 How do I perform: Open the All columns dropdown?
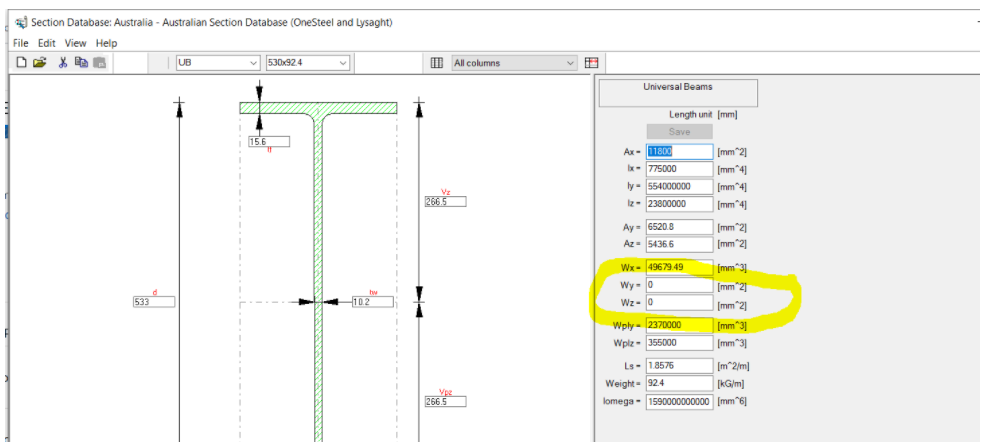pos(514,63)
